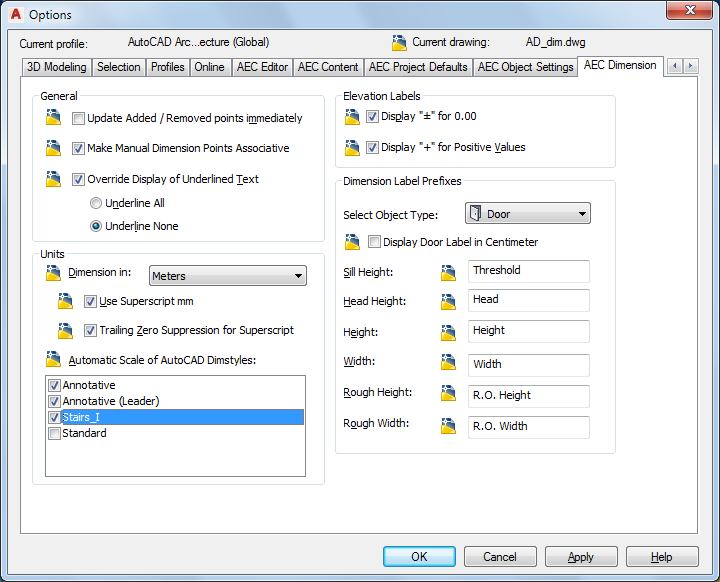
Task: Click drawing icon beside Display + for Positive Values
Action: coord(352,147)
